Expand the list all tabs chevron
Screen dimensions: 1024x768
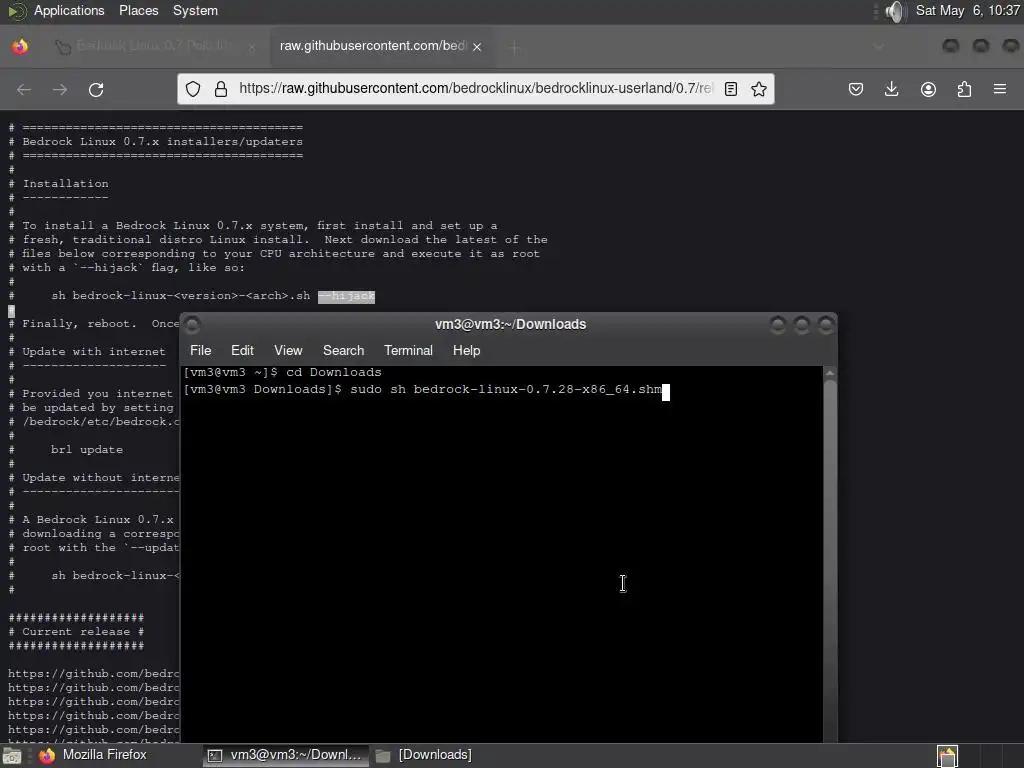click(x=878, y=46)
